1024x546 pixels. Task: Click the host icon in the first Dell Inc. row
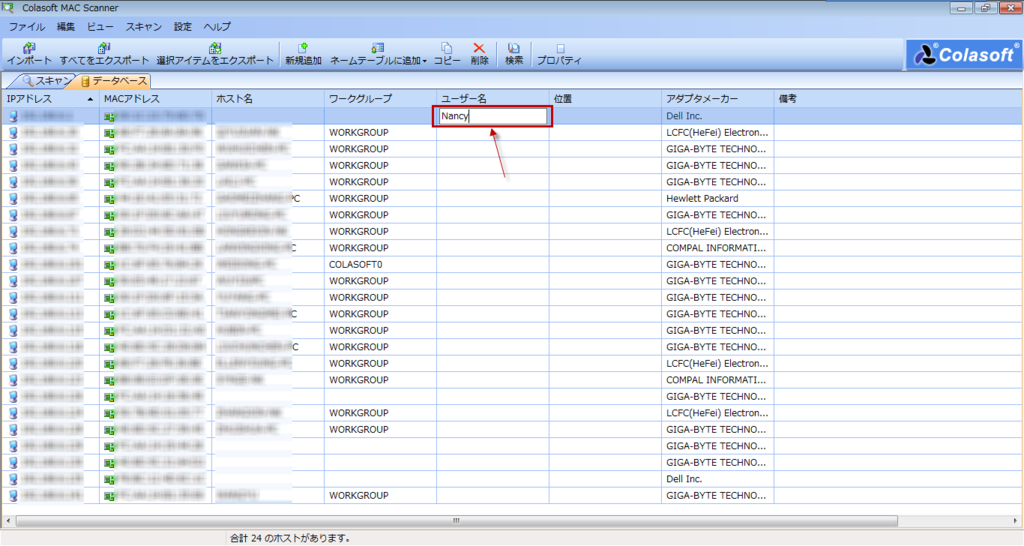pos(13,116)
